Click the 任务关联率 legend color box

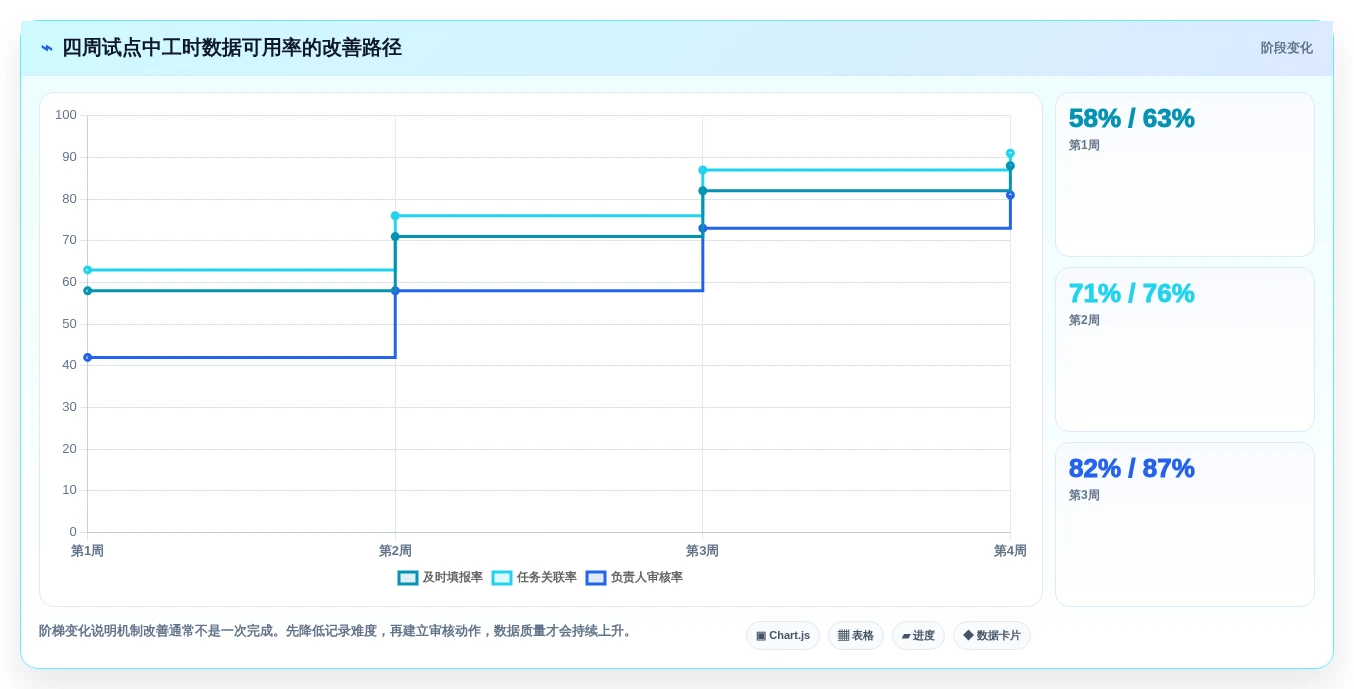pos(502,578)
